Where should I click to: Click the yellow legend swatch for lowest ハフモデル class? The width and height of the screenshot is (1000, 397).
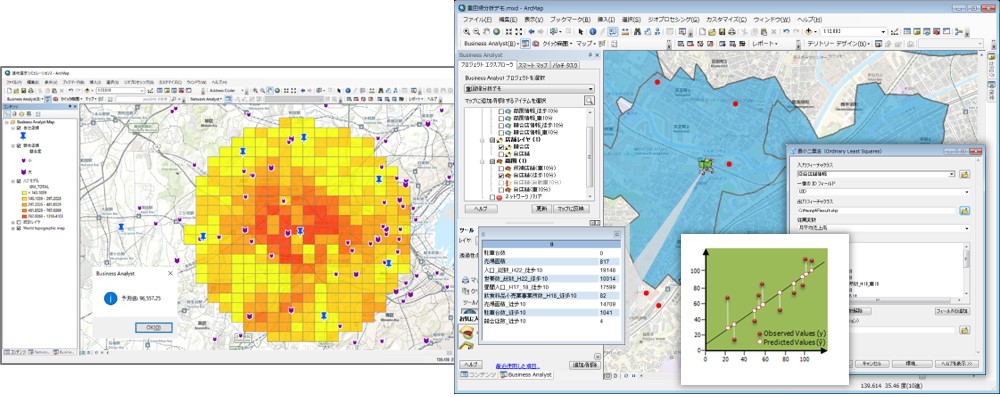tap(24, 193)
